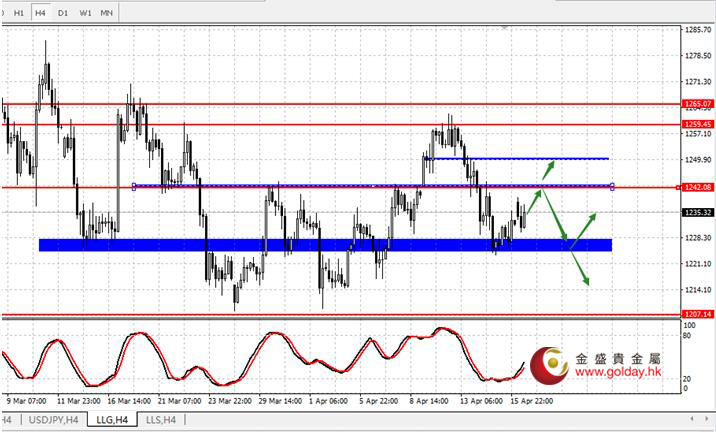Switch to the H1 timeframe
716x433 pixels.
pos(19,13)
